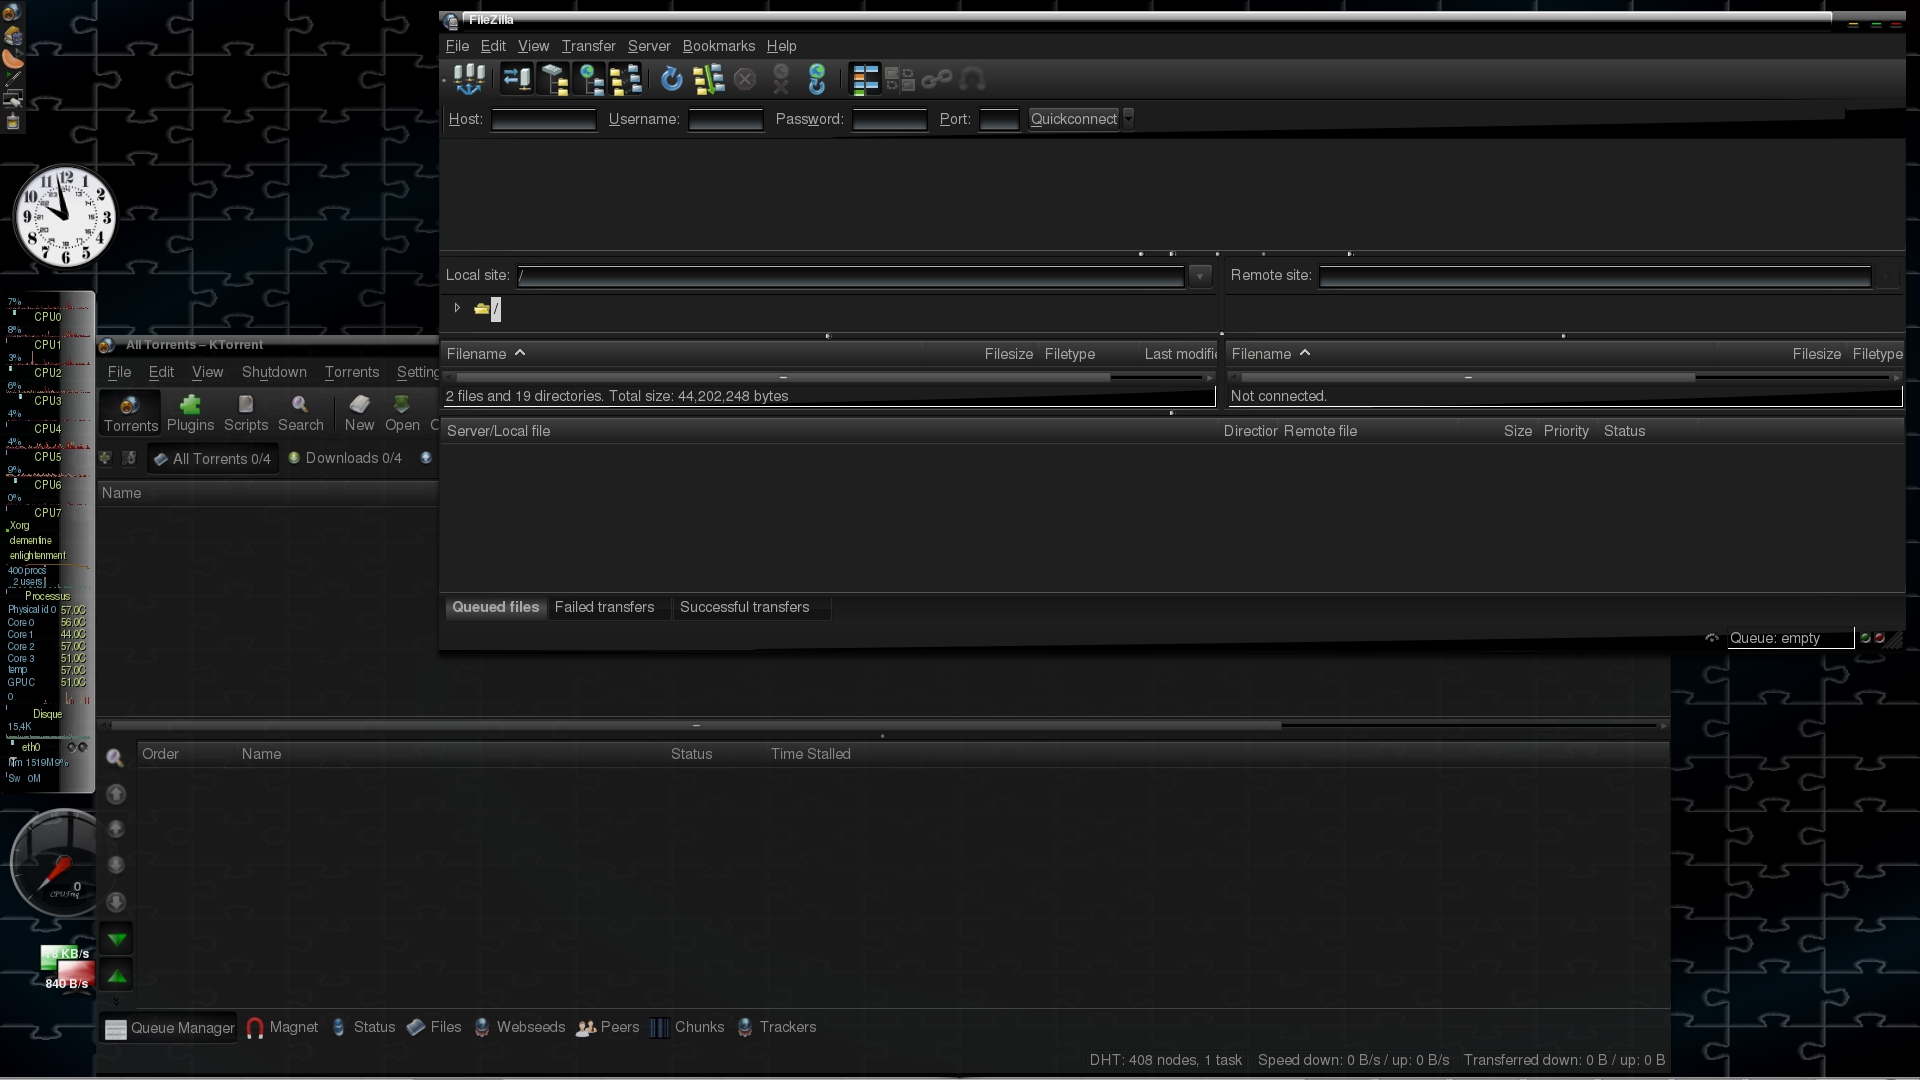Click the Host input field

coord(543,120)
